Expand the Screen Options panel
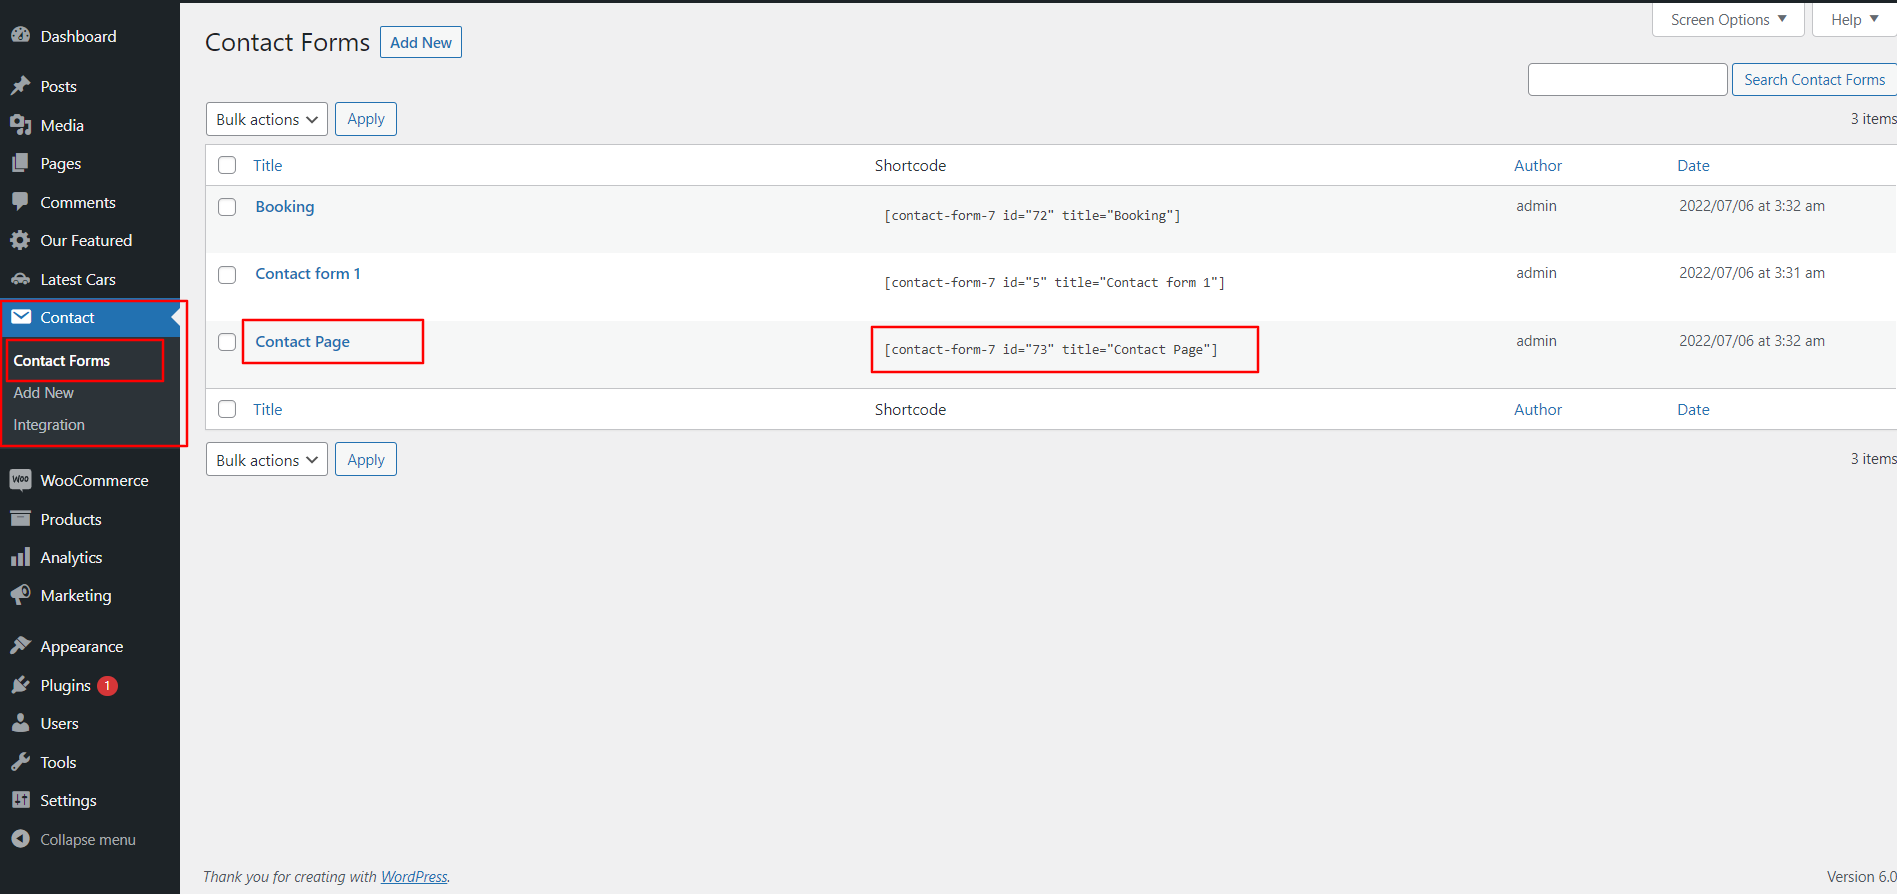The width and height of the screenshot is (1897, 894). [1727, 20]
